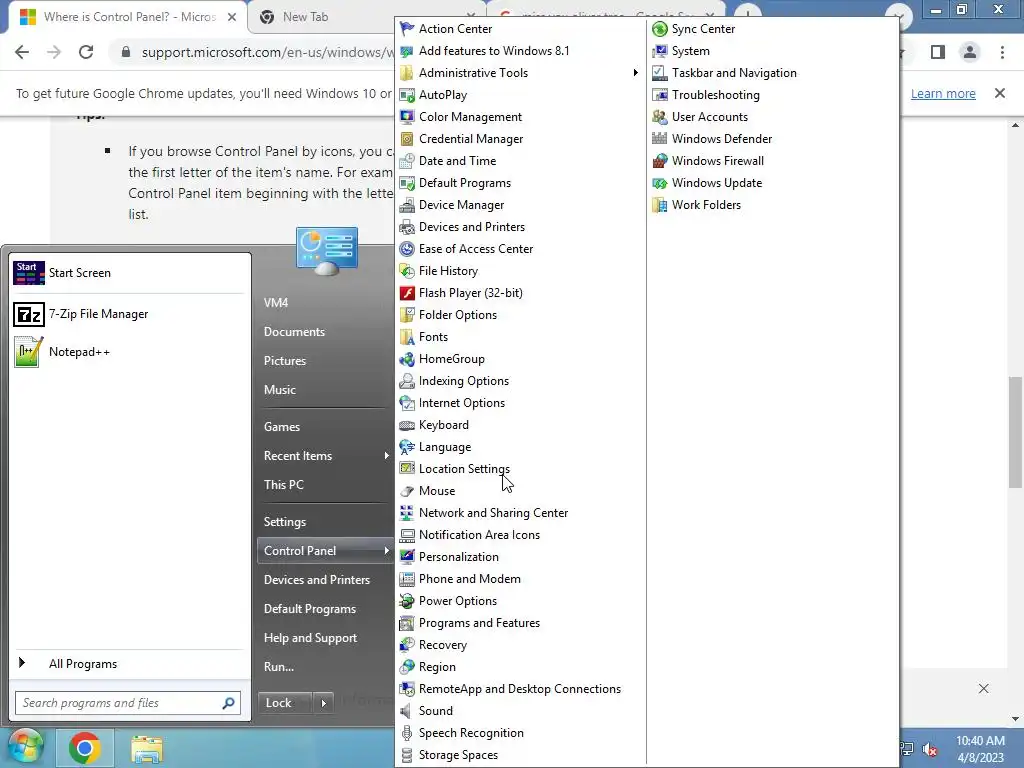Image resolution: width=1024 pixels, height=768 pixels.
Task: Click the 7-Zip File Manager icon
Action: point(29,315)
